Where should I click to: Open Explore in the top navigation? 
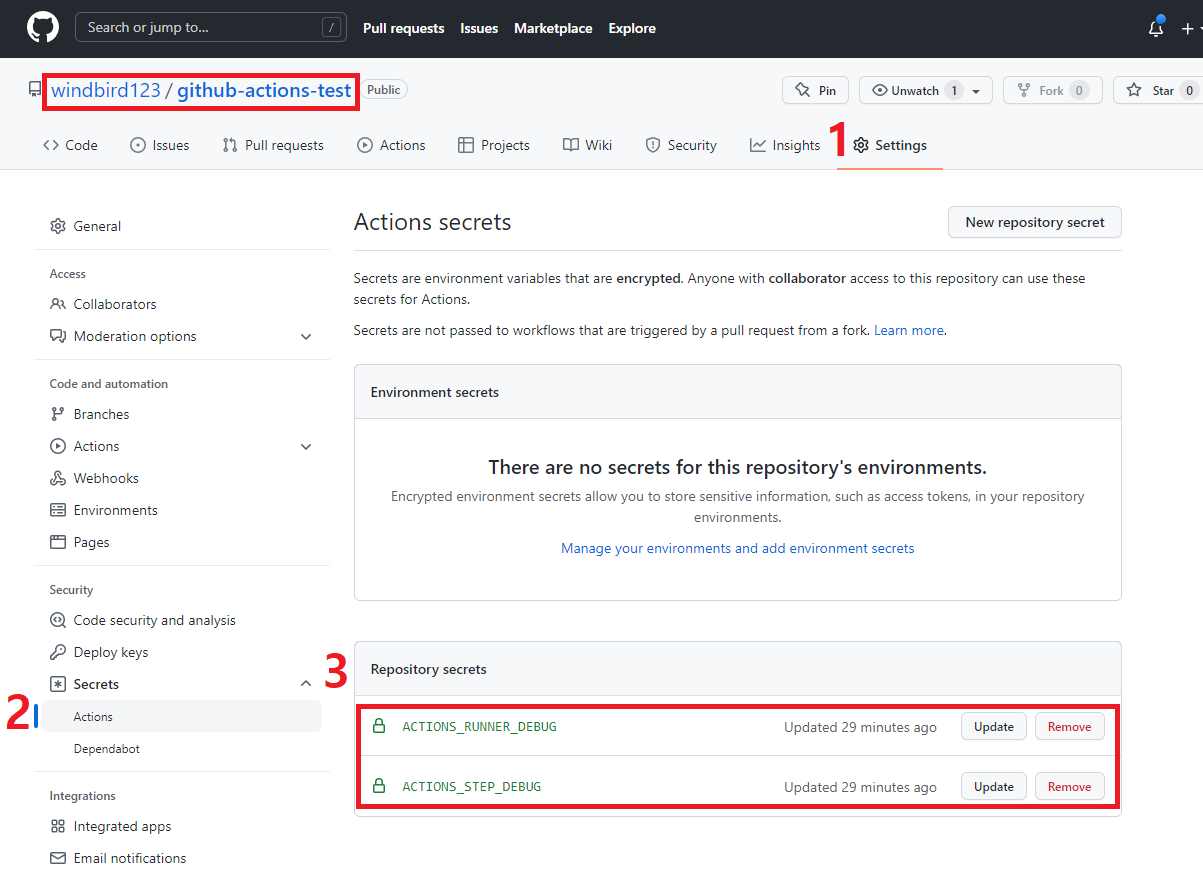[x=632, y=28]
